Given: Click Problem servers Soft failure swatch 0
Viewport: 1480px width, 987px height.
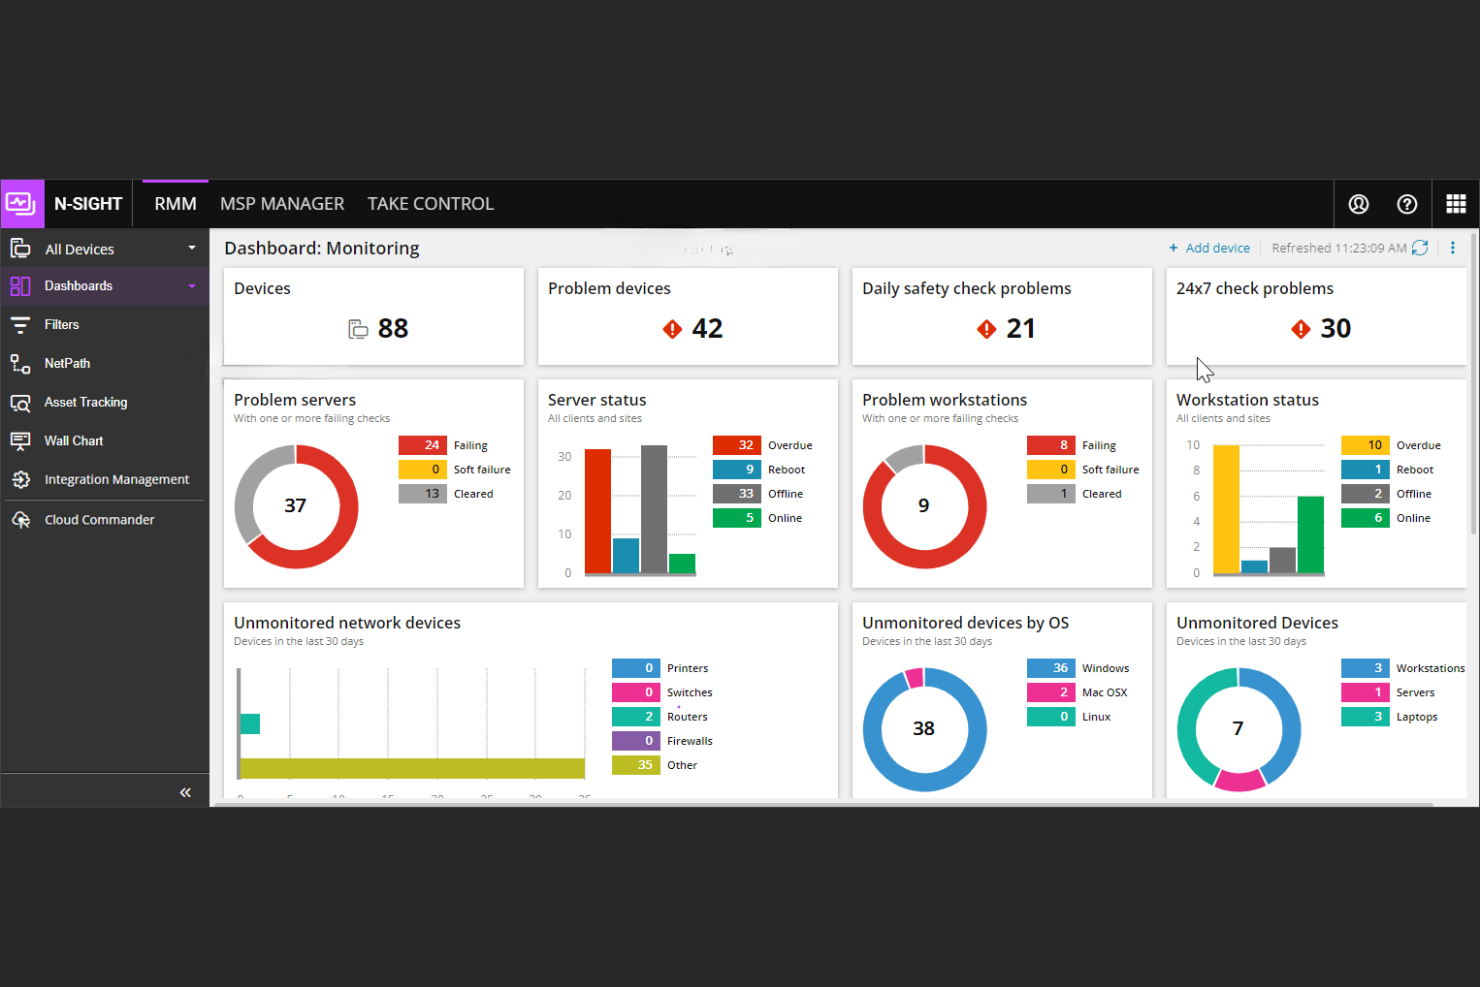Looking at the screenshot, I should [423, 470].
